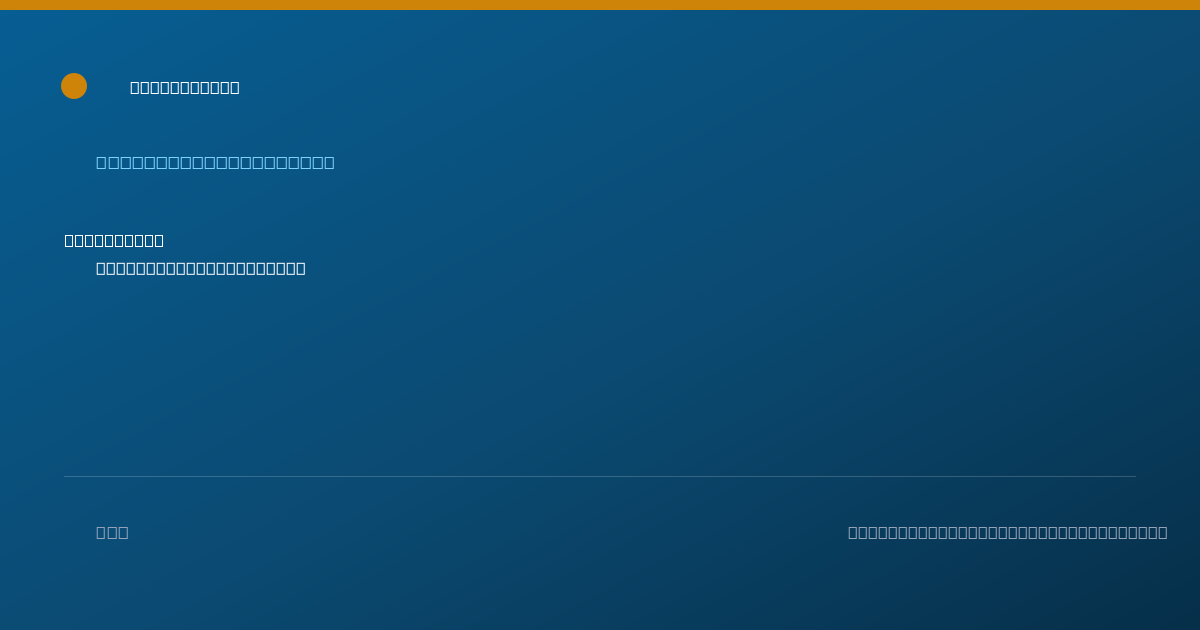Click the orange bar along the top edge
The width and height of the screenshot is (1200, 630).
(x=600, y=5)
